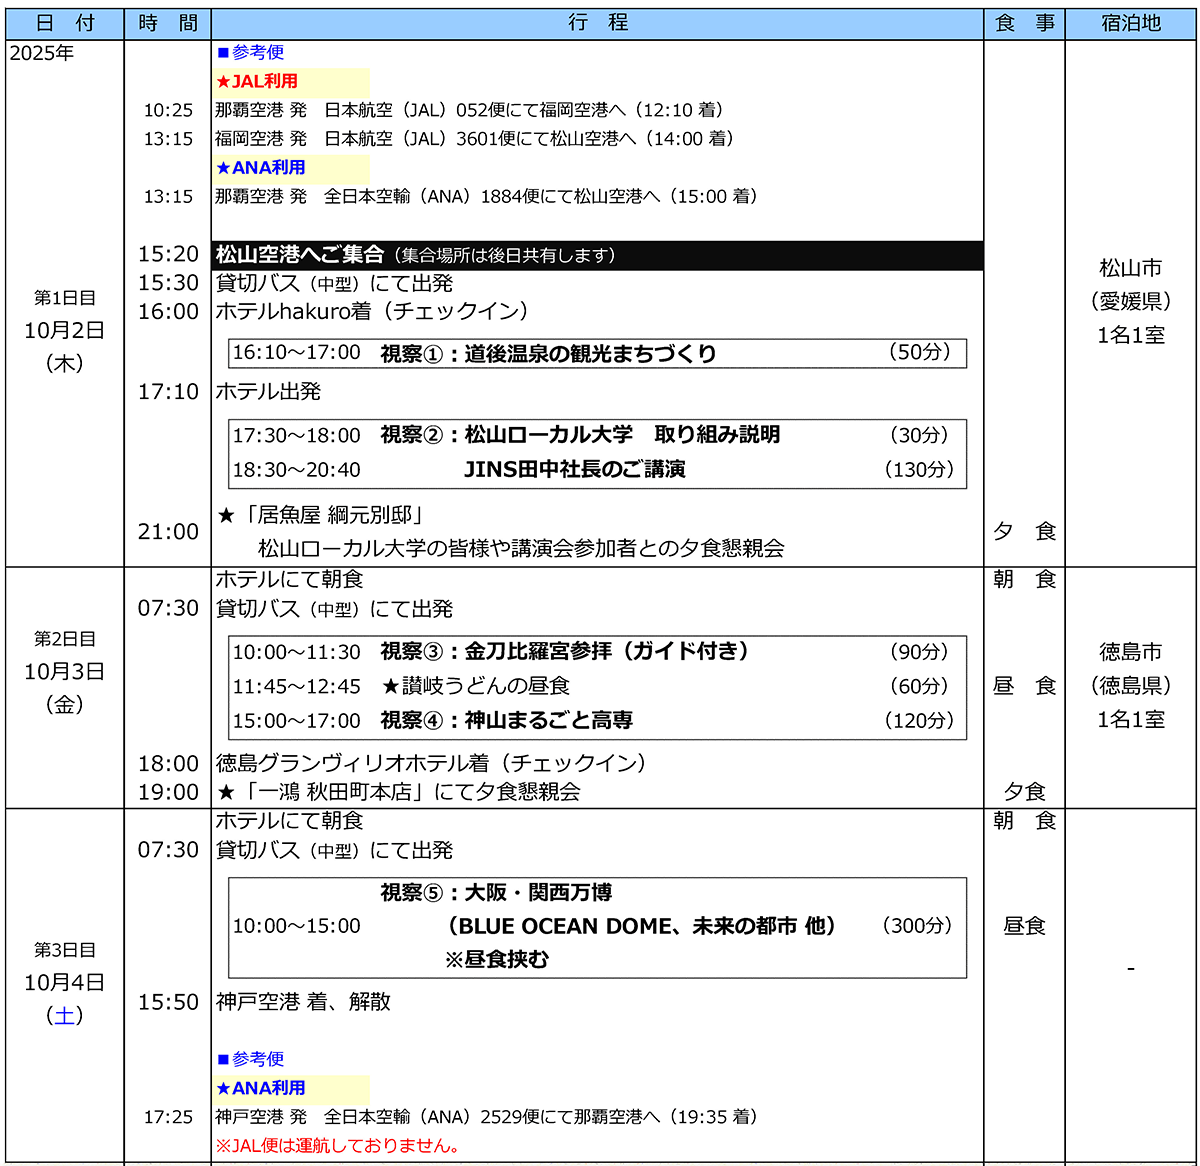Select 視察①:道後温泉の観光まちづくり row
Viewport: 1200px width, 1166px height.
click(x=549, y=354)
